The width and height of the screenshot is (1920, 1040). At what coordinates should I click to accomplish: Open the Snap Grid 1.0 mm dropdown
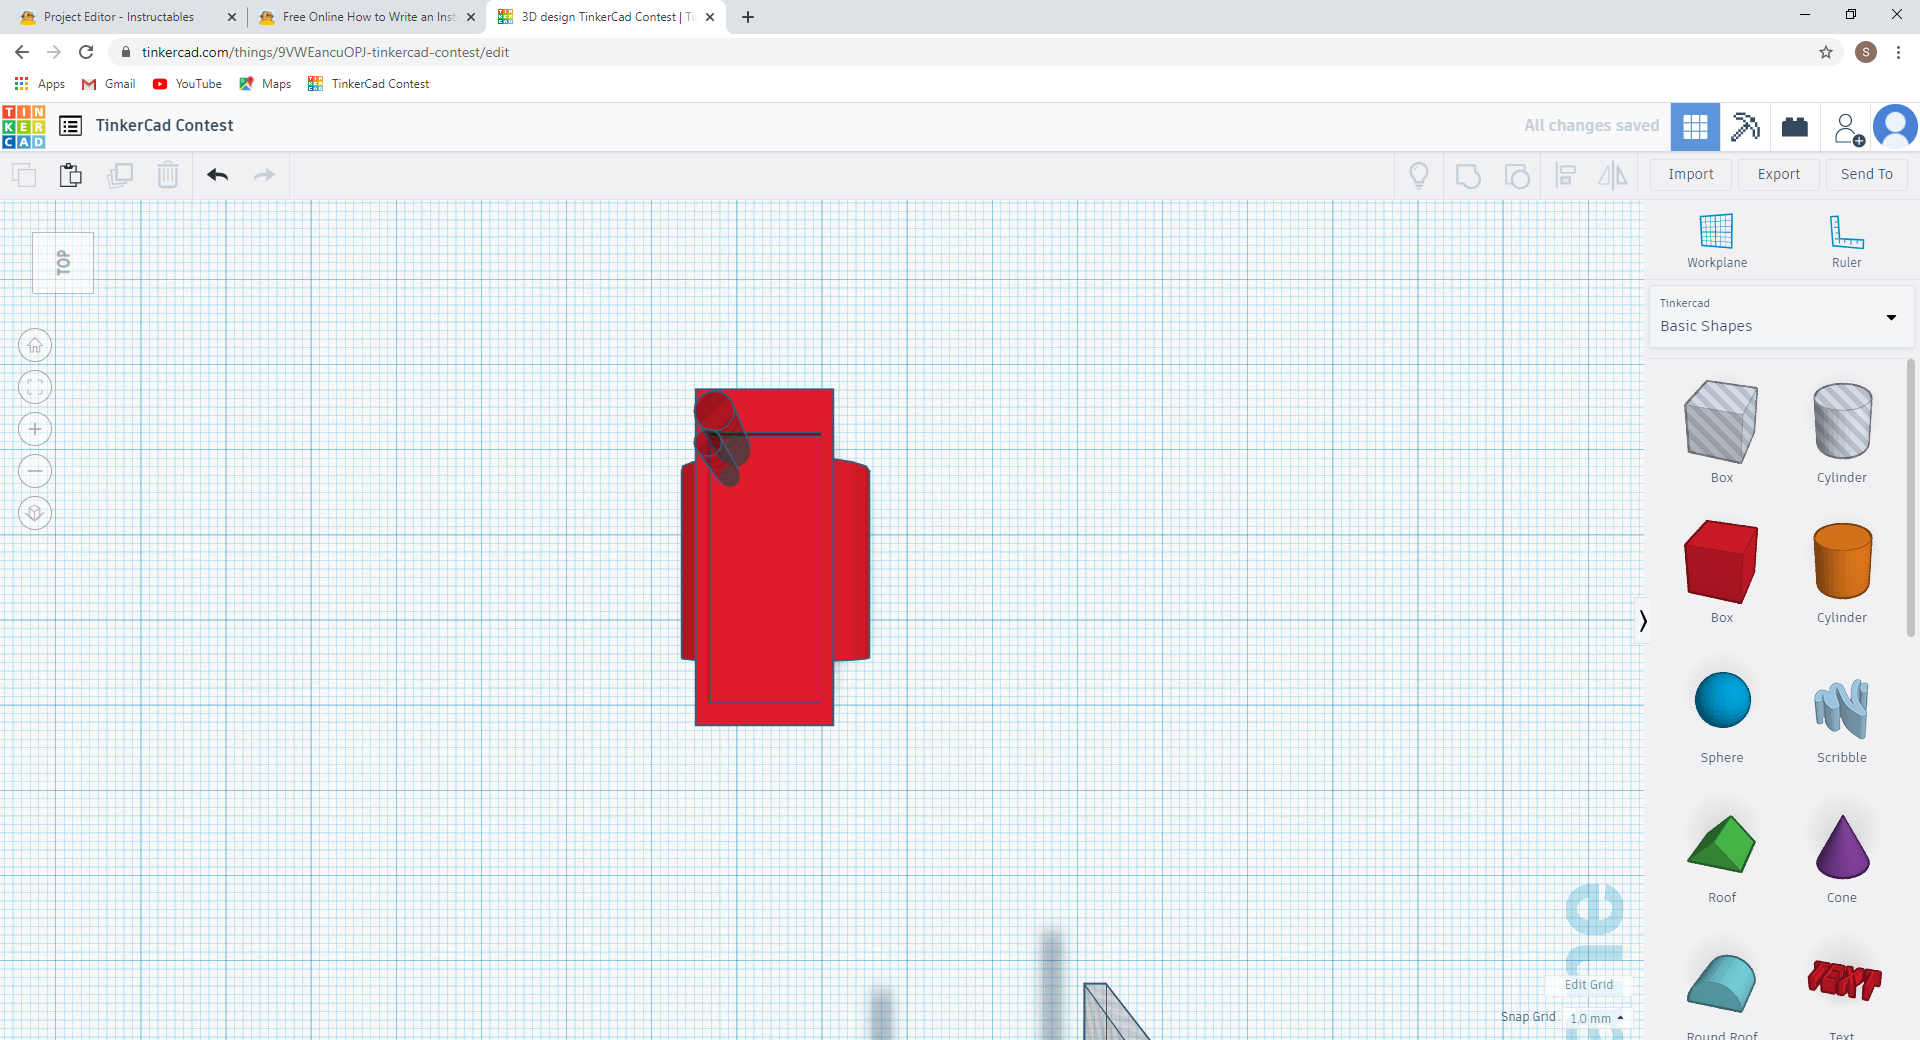1596,1018
